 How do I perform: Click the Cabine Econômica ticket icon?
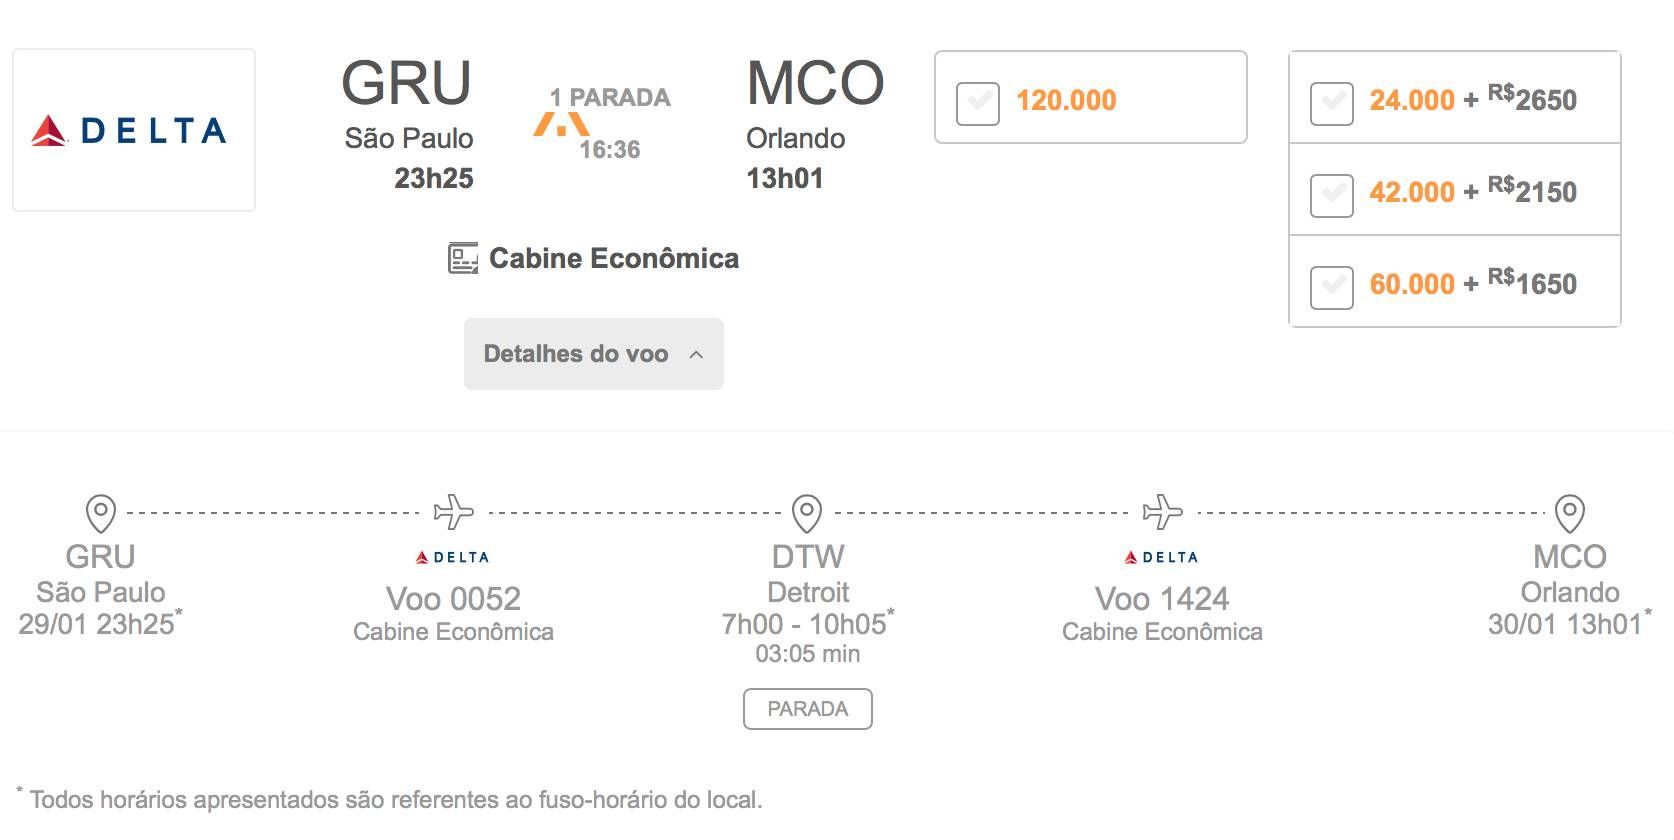click(x=463, y=259)
